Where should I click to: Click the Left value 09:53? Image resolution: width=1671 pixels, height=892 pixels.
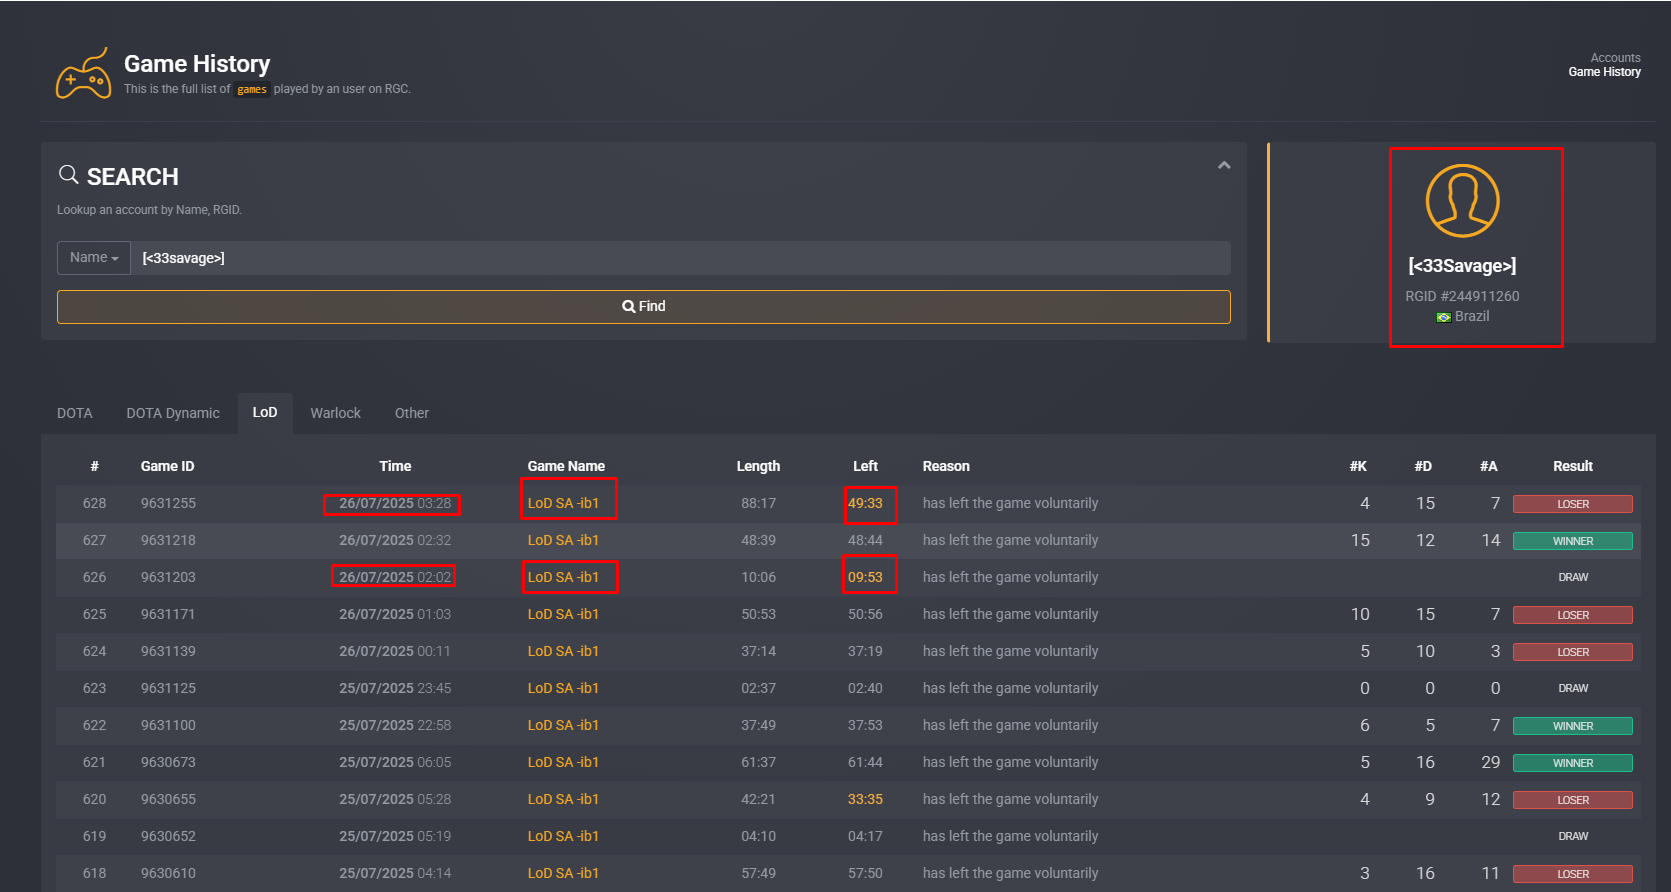tap(865, 577)
